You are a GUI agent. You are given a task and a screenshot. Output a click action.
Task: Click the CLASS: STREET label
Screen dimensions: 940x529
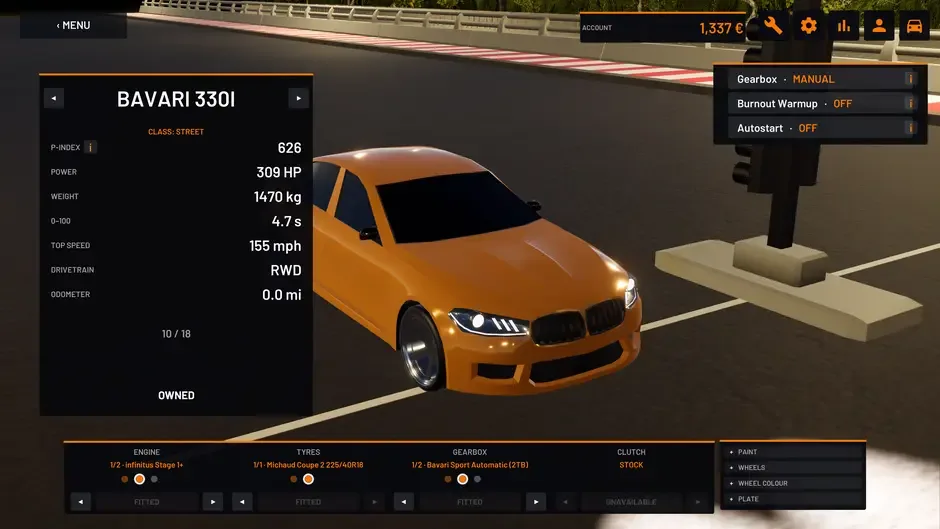click(176, 132)
